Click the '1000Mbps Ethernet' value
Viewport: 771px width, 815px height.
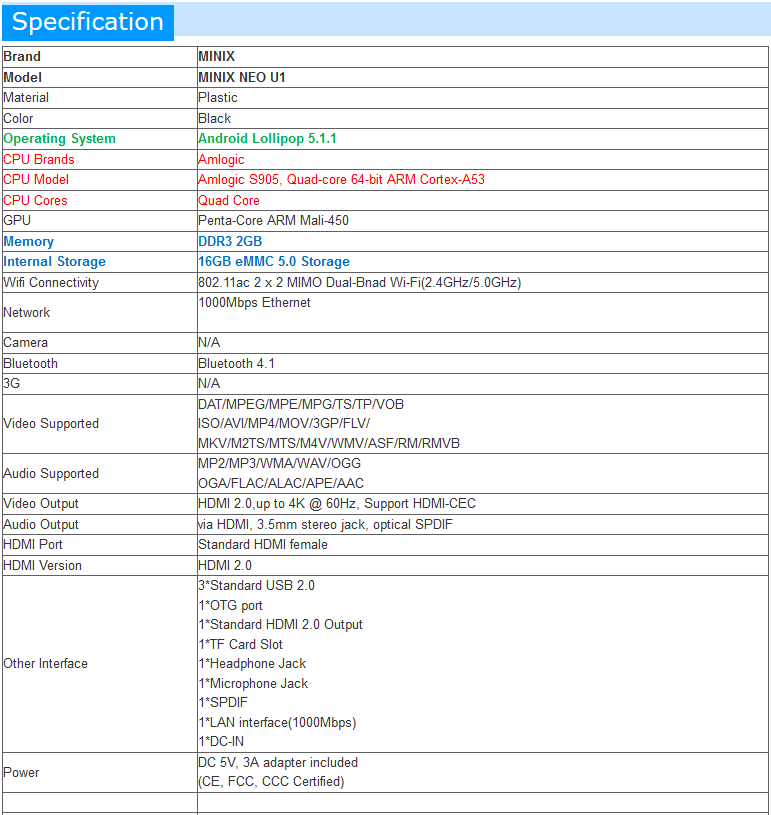point(254,303)
